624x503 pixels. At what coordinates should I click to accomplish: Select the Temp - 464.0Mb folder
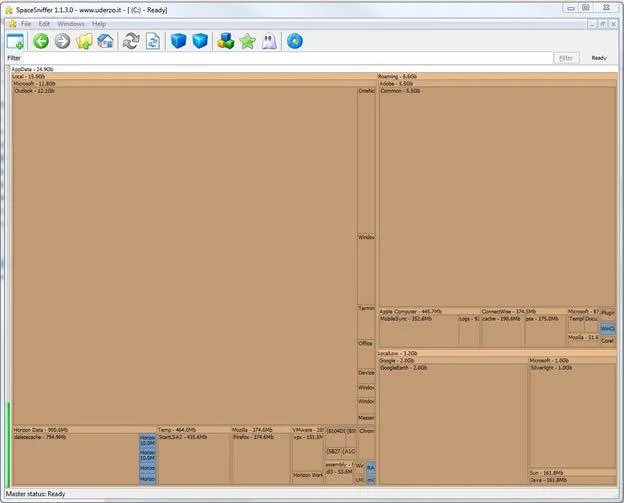pos(194,430)
